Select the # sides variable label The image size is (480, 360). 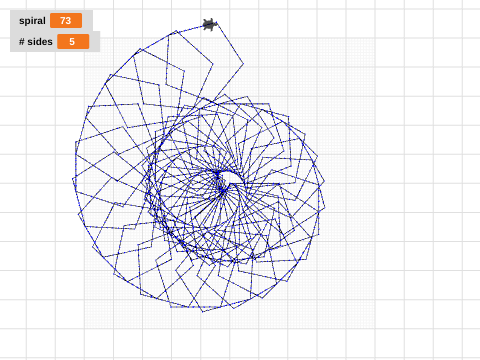pos(36,42)
